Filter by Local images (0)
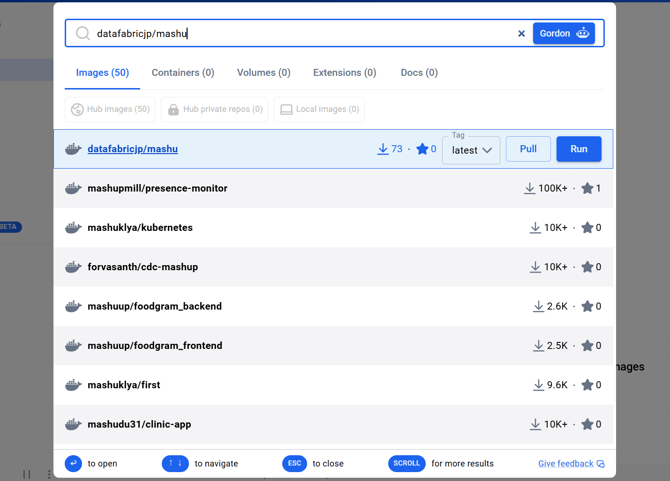The height and width of the screenshot is (481, 670). (319, 109)
